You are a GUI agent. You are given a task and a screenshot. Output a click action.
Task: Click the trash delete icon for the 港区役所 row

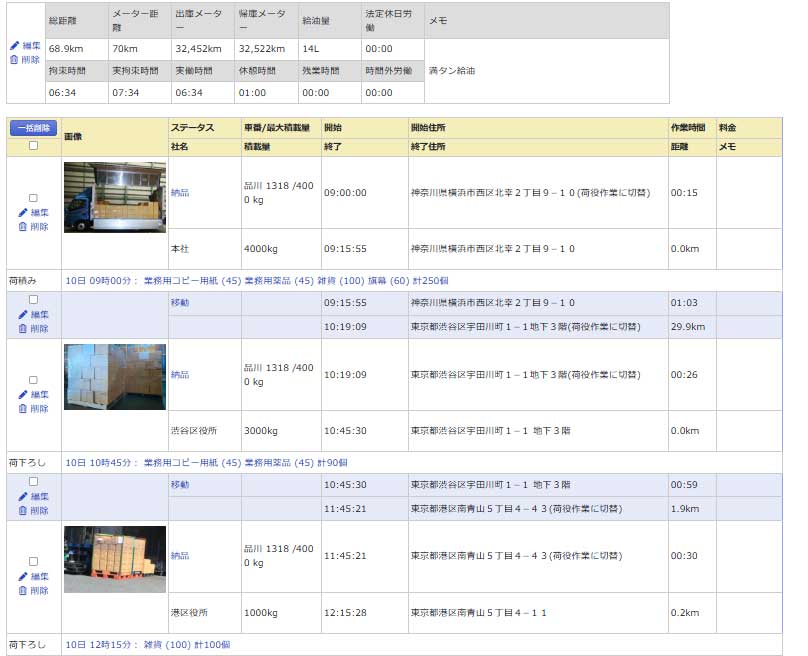pos(23,591)
